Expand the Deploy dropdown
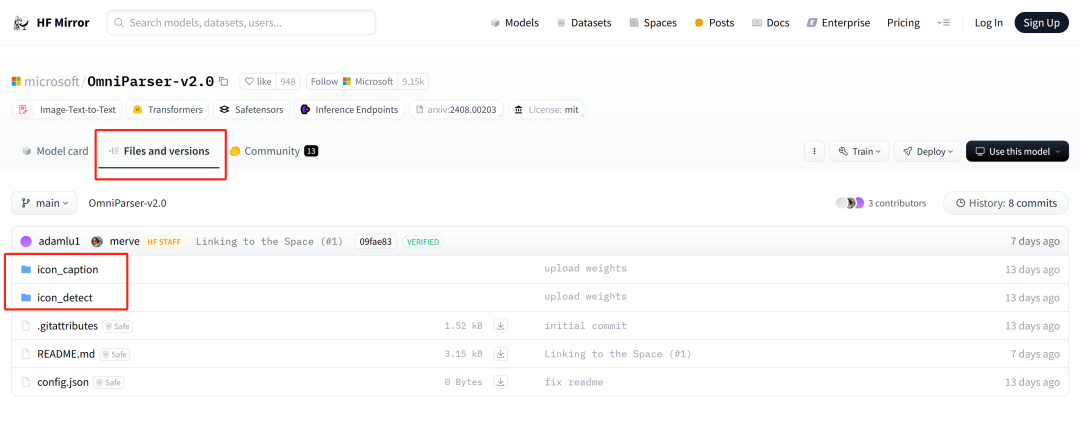 coord(927,151)
